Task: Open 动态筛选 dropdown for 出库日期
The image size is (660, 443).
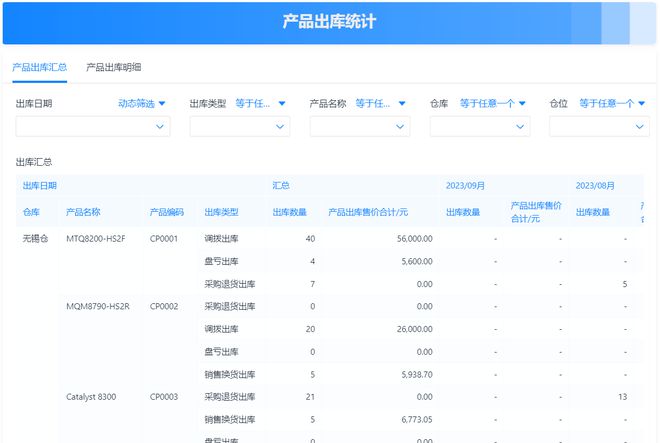Action: pyautogui.click(x=141, y=104)
